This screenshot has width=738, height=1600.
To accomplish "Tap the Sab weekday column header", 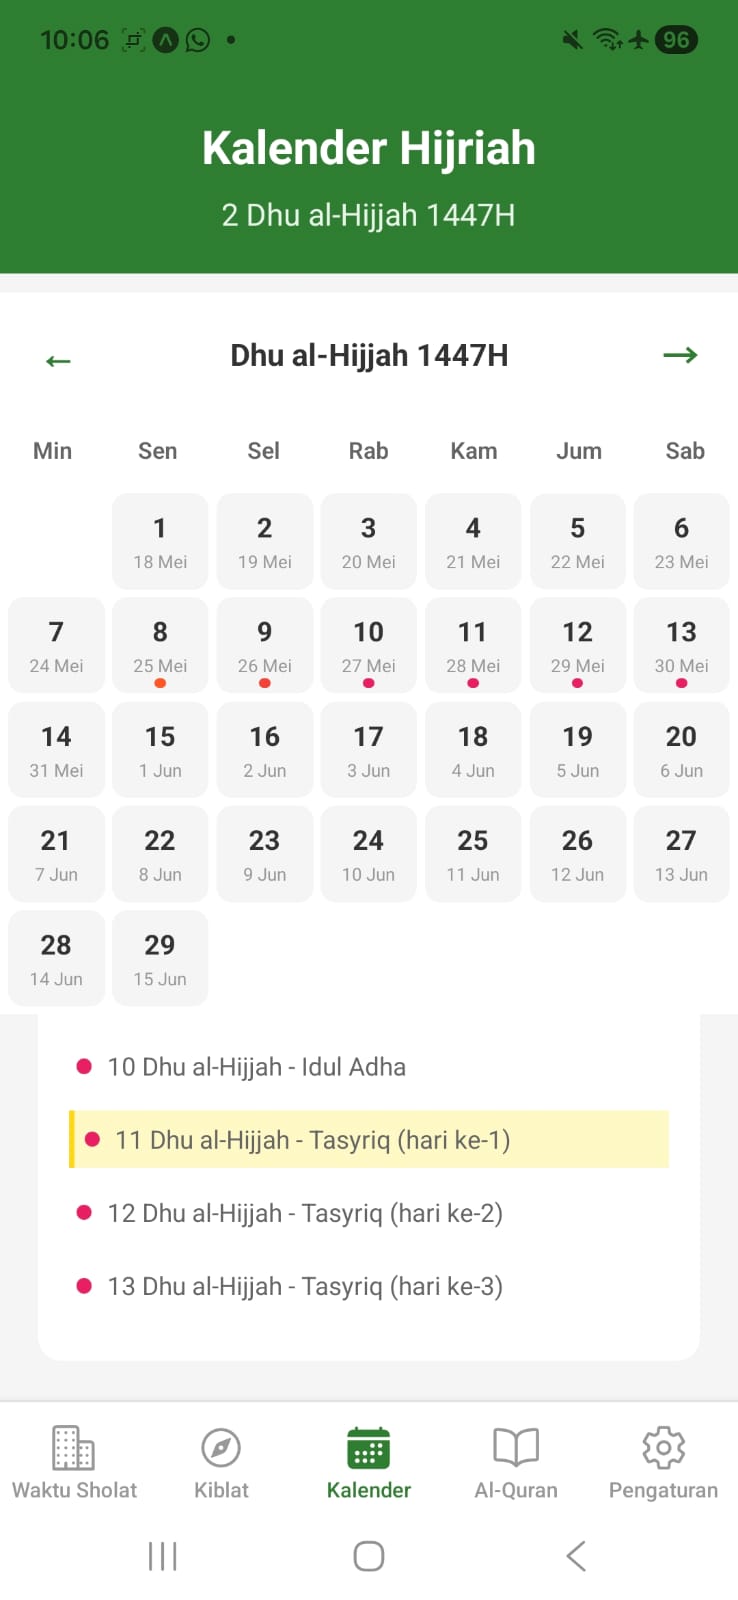I will coord(684,451).
